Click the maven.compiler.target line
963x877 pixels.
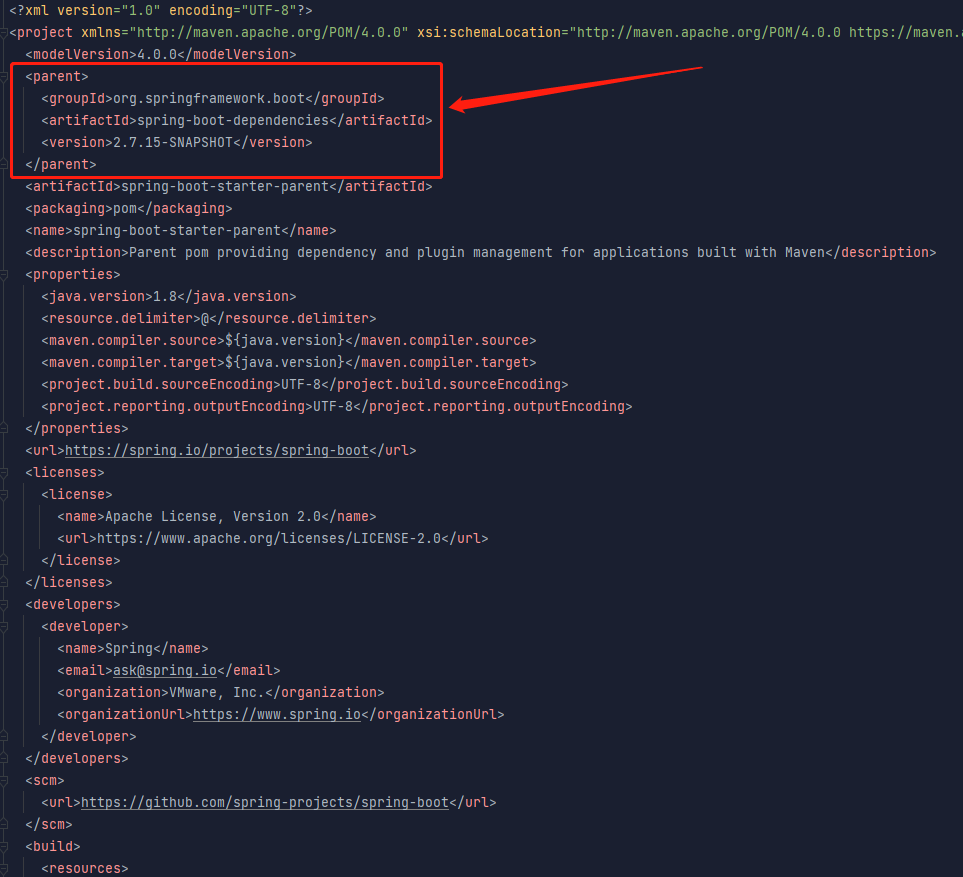[x=289, y=362]
